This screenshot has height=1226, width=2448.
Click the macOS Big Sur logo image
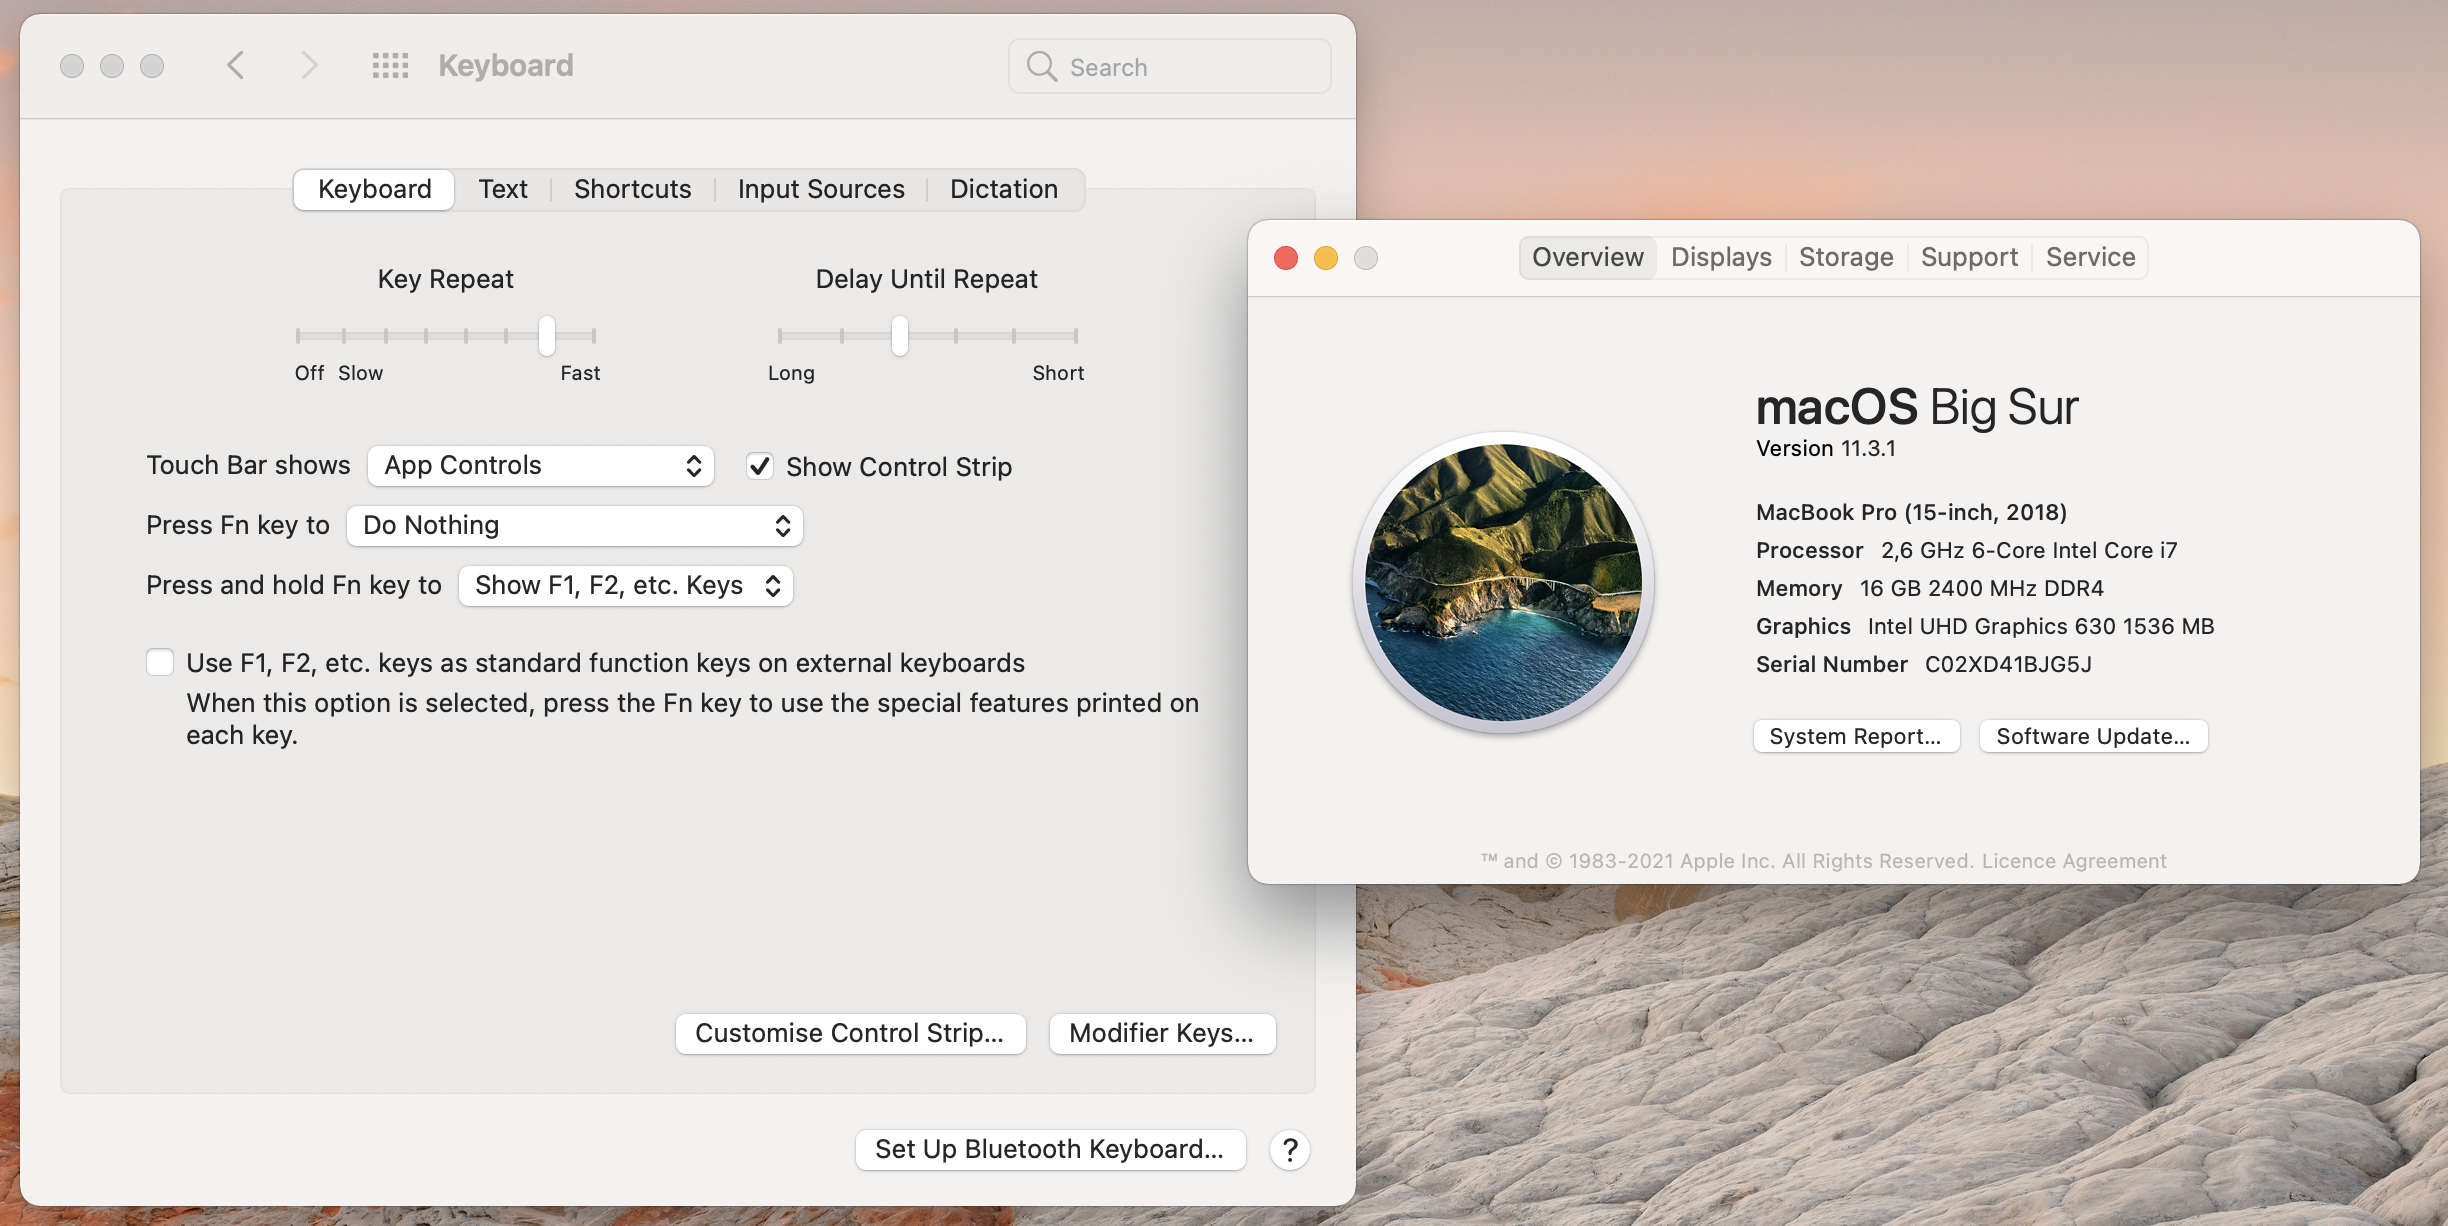click(x=1503, y=582)
